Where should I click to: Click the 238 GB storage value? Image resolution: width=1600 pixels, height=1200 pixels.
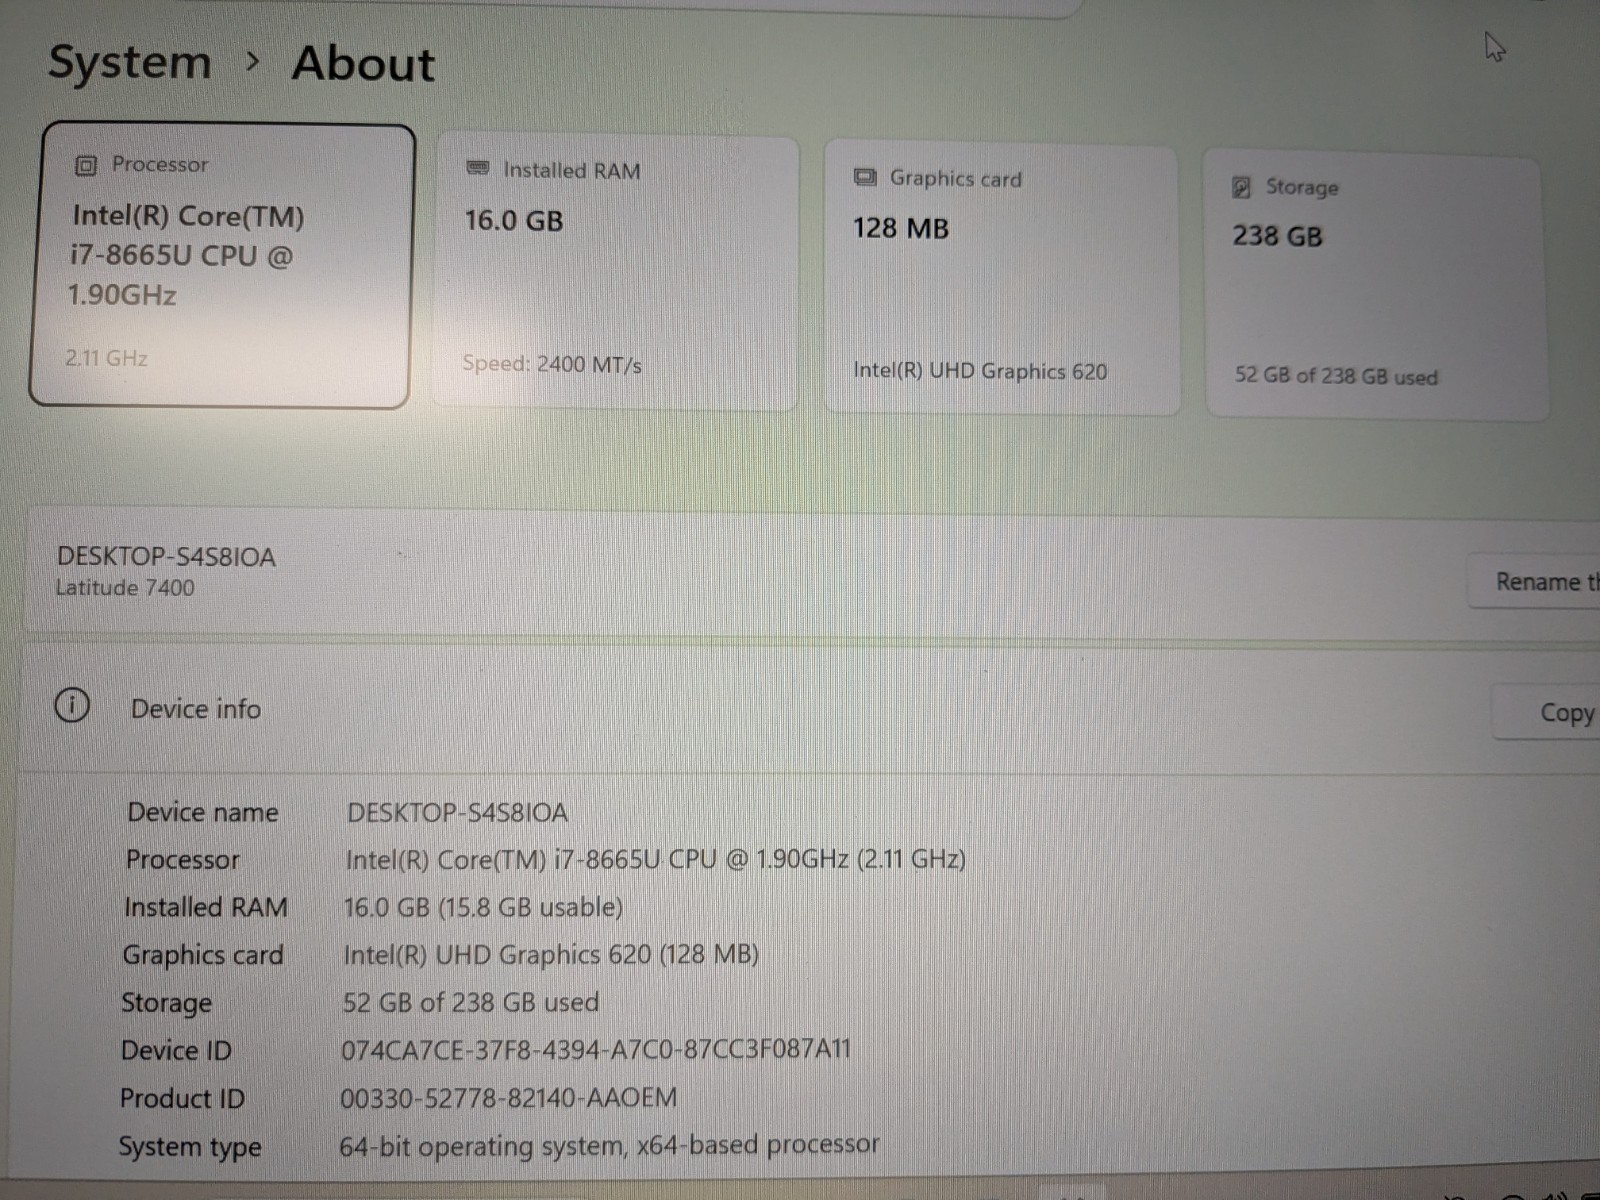tap(1277, 237)
